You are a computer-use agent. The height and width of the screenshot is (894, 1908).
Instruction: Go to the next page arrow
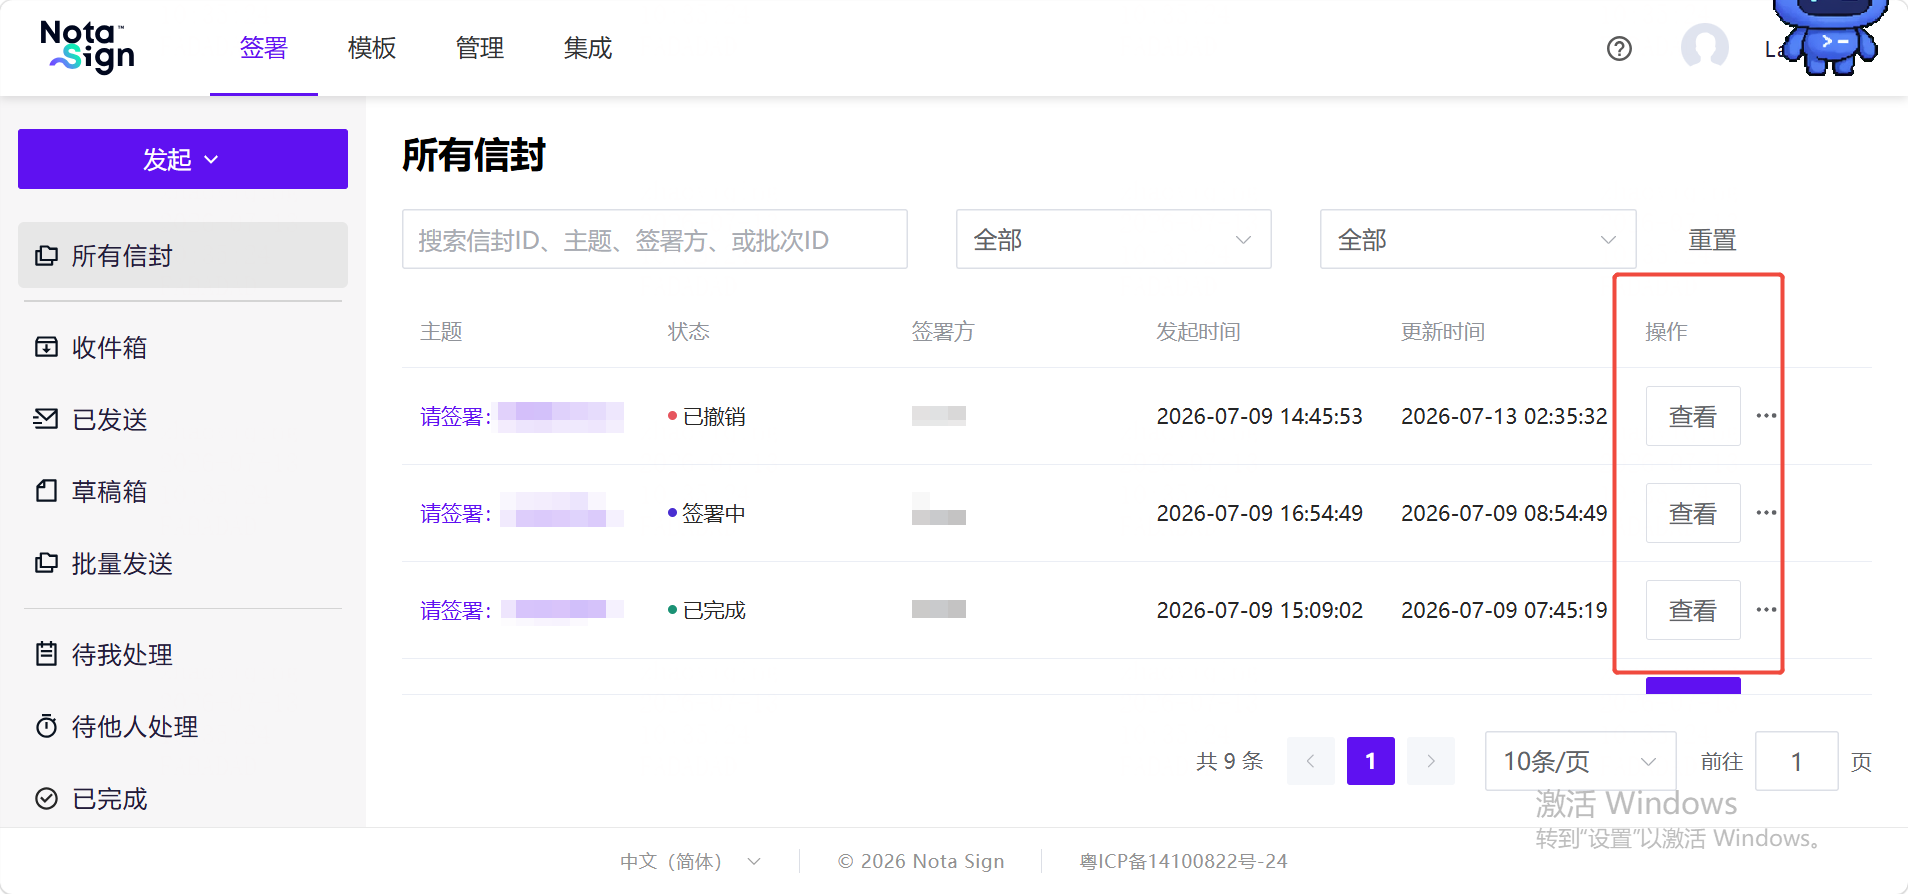[1431, 761]
